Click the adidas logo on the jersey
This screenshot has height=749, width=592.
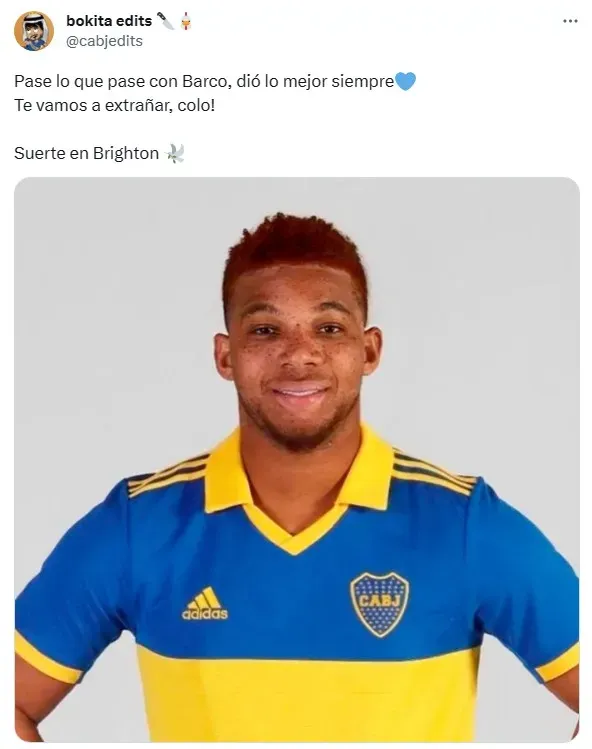click(205, 603)
